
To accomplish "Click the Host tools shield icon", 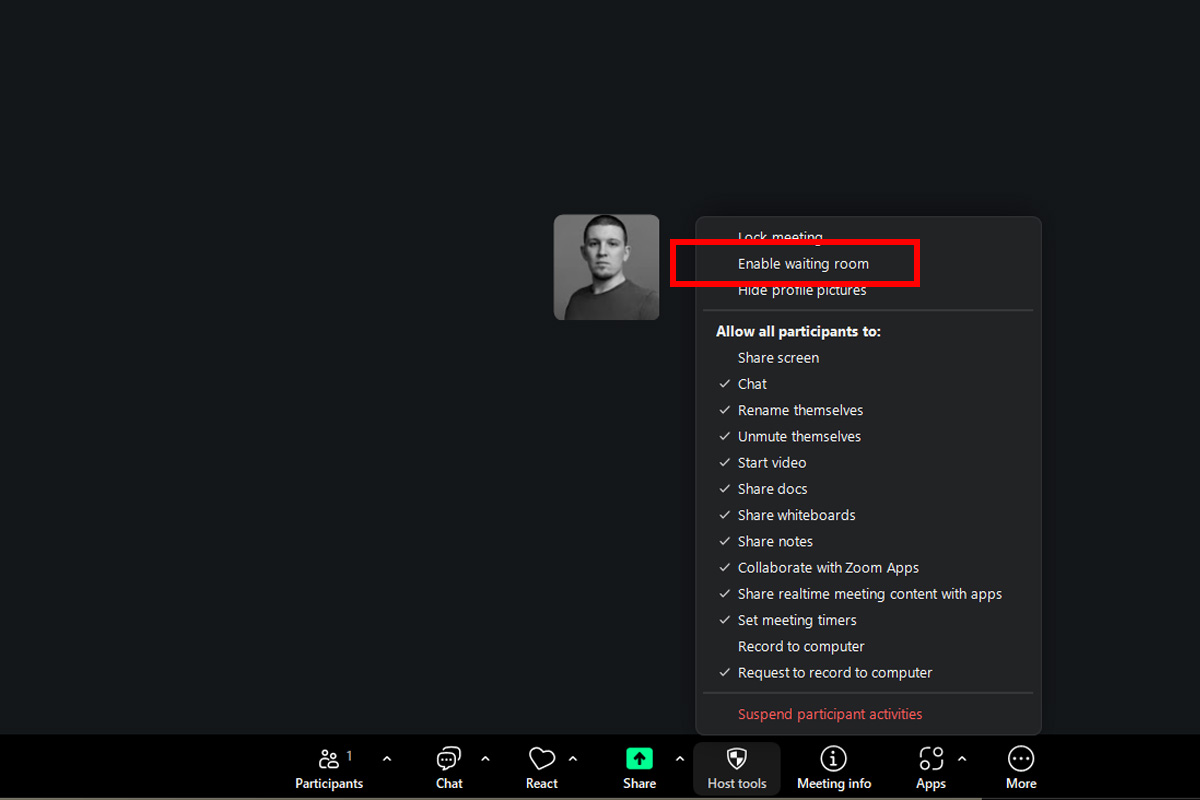I will [x=736, y=759].
